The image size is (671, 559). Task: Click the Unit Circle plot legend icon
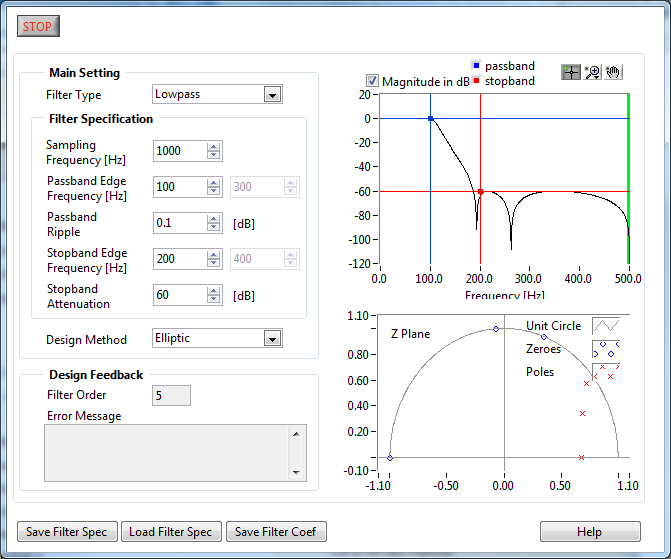pyautogui.click(x=605, y=327)
